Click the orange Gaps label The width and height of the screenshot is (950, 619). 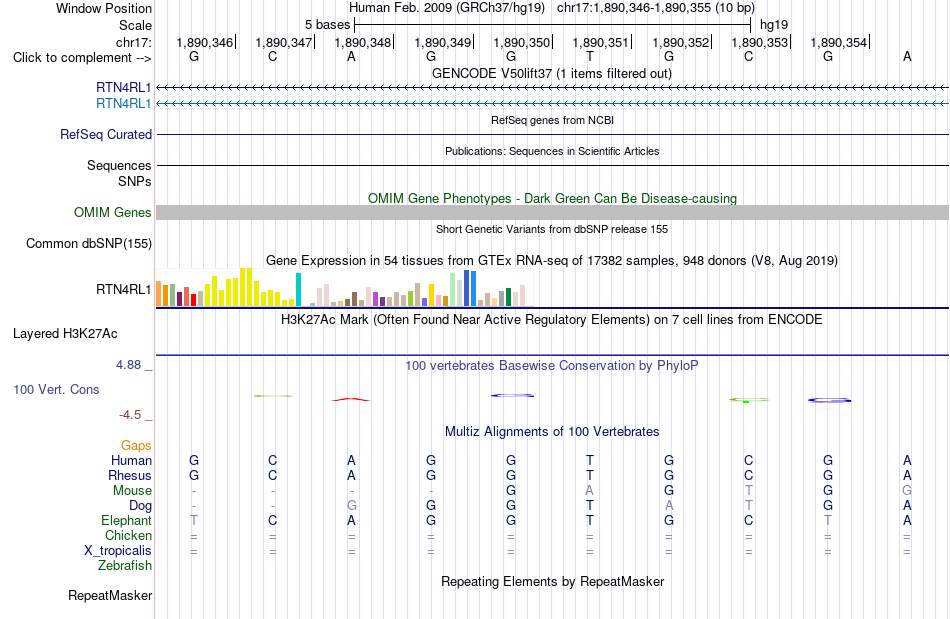pyautogui.click(x=136, y=445)
